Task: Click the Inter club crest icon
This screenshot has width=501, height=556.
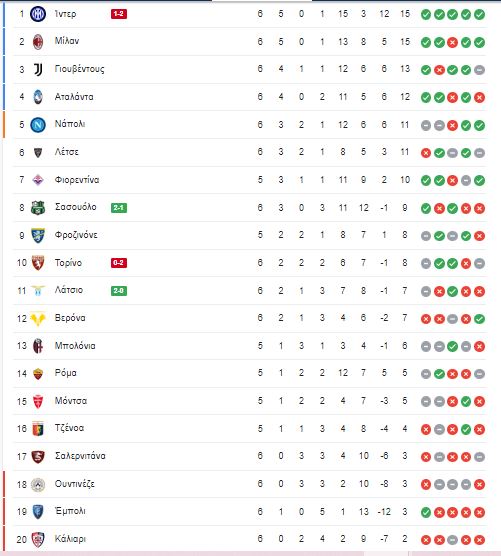Action: 38,14
